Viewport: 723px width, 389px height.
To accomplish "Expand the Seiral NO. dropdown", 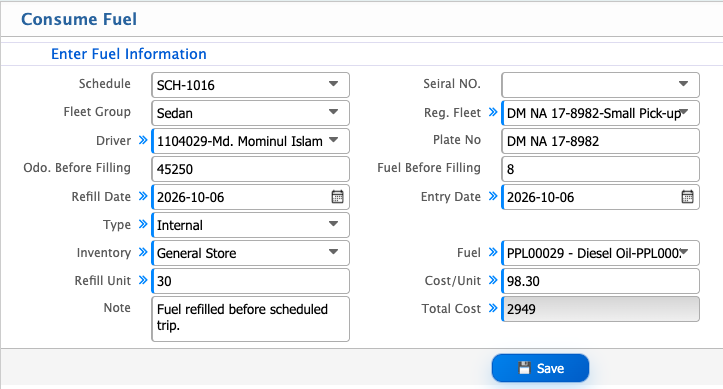I will (600, 85).
